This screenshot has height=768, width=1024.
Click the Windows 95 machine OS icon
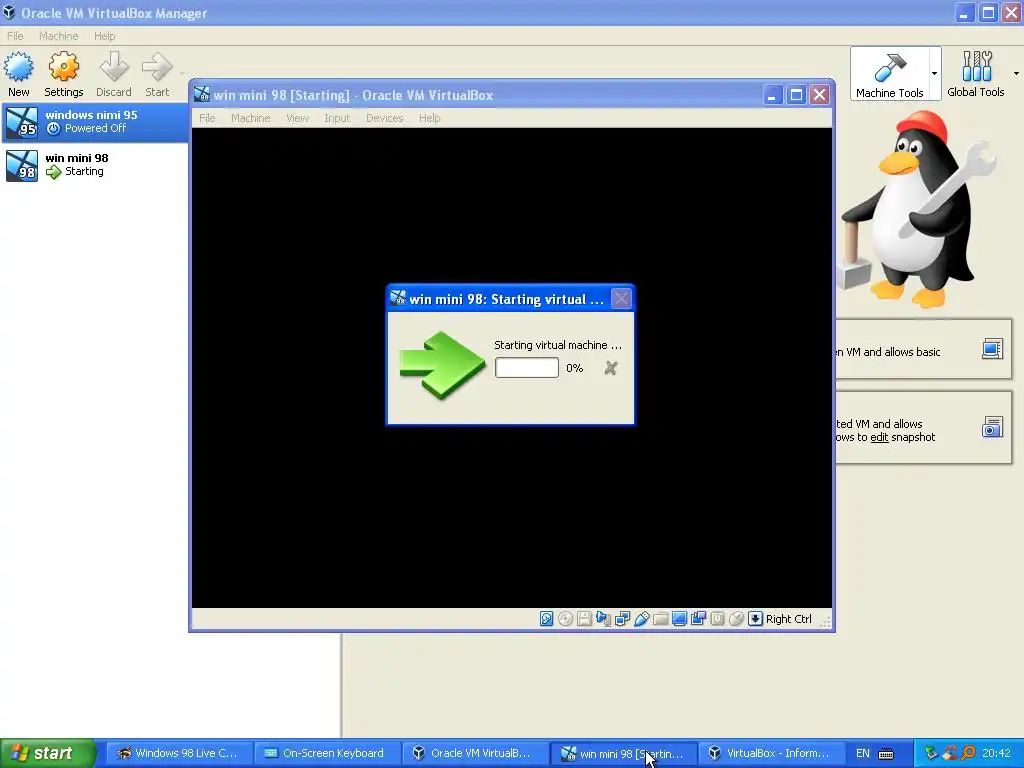click(22, 122)
